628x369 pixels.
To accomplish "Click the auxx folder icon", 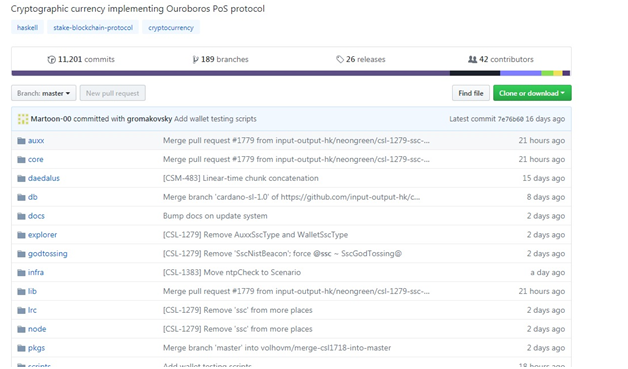I will point(21,141).
